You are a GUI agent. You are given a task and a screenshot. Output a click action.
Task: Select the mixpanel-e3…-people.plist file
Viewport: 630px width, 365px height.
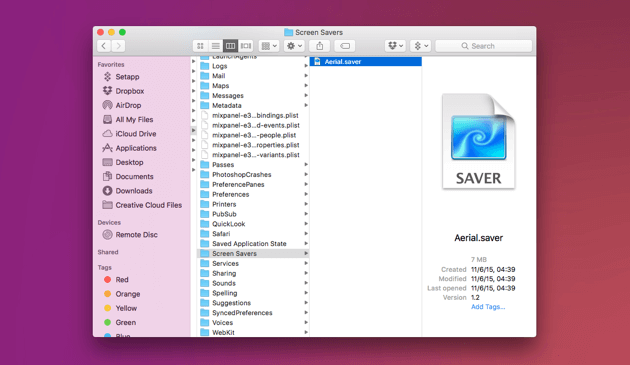(253, 135)
